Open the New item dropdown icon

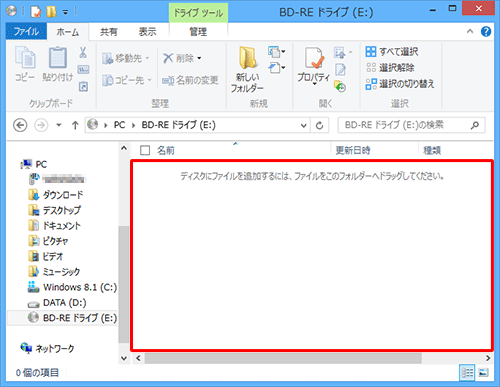tap(276, 52)
